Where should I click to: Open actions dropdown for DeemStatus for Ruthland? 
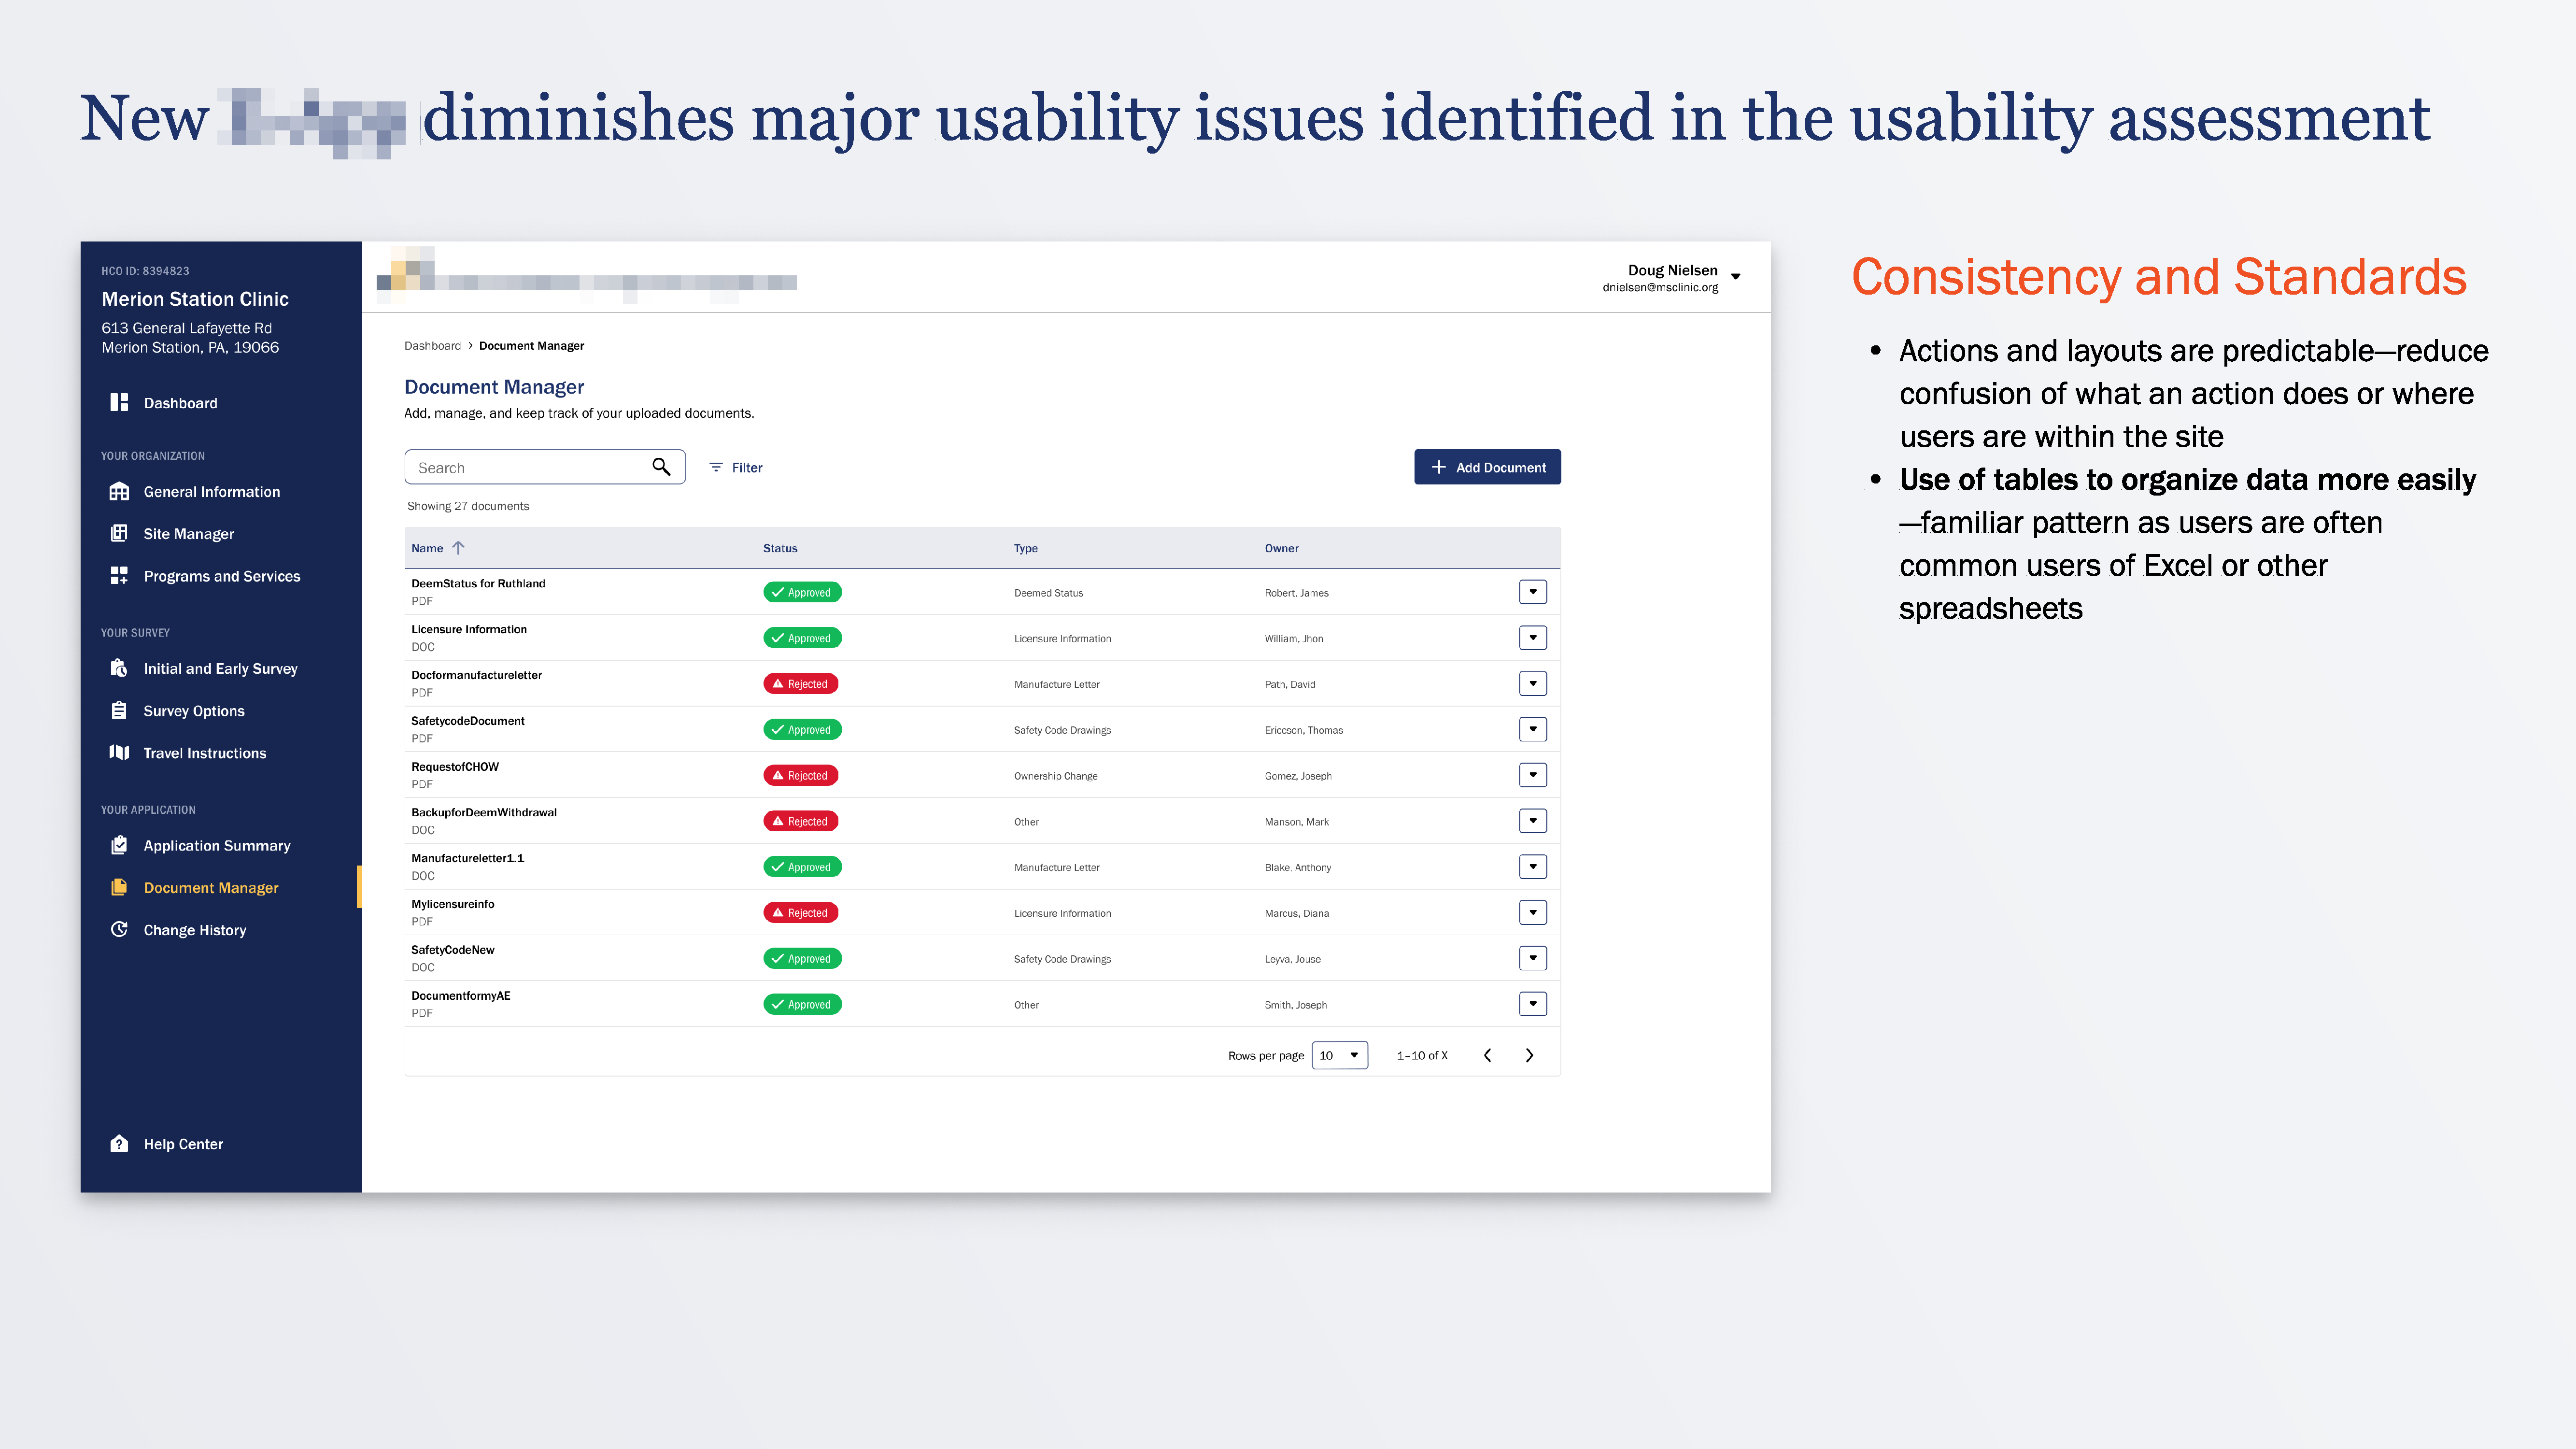coord(1533,592)
